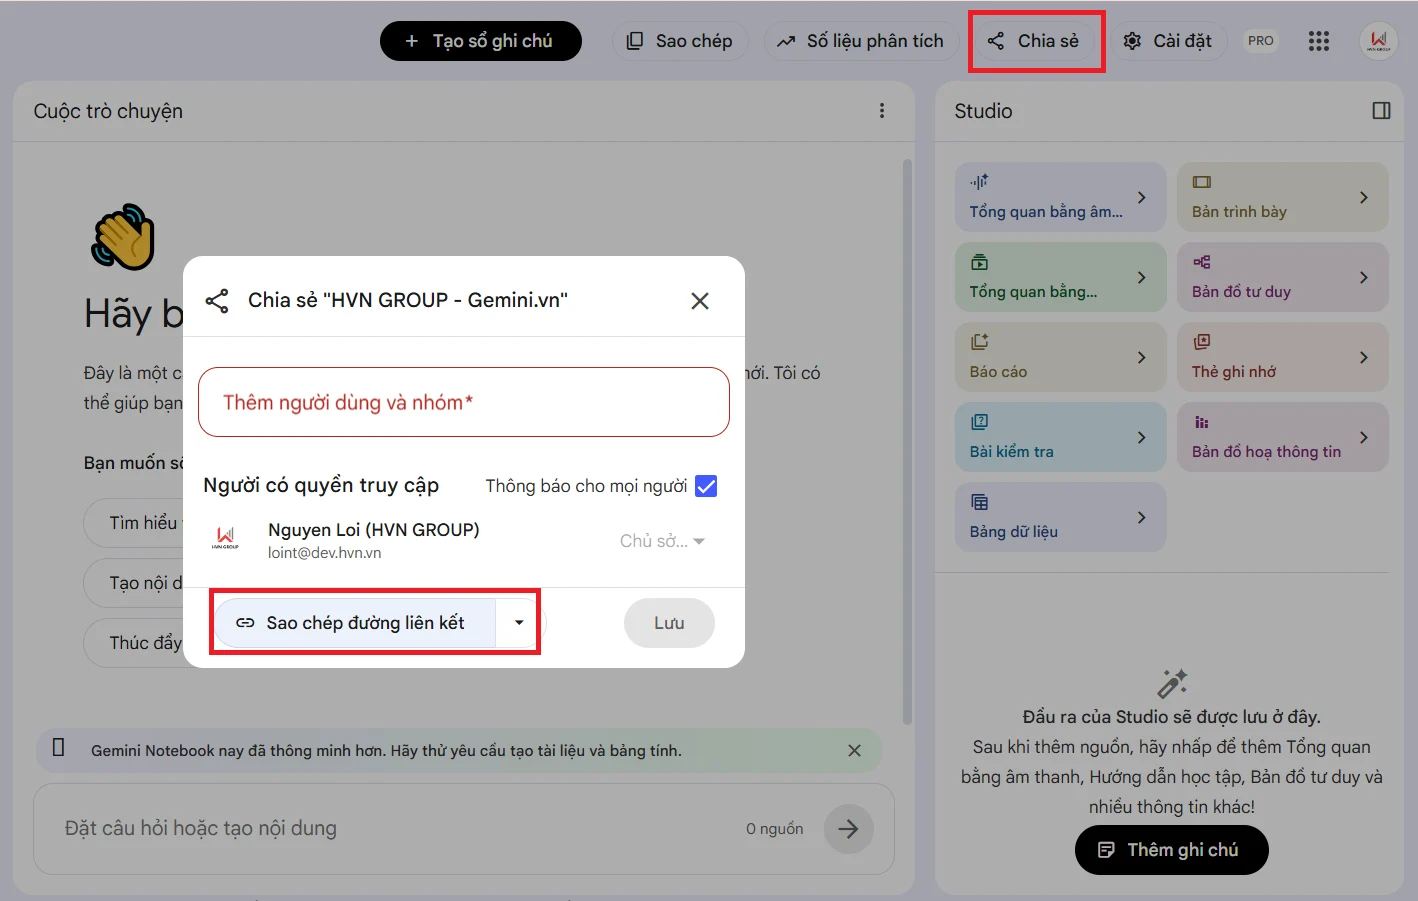Click the Người có quyền truy cập heading
1418x901 pixels.
tap(321, 485)
